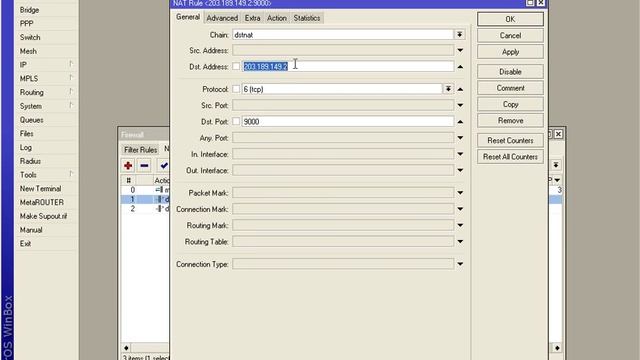Click the Reset All Counters button
This screenshot has height=360, width=640.
pos(510,157)
